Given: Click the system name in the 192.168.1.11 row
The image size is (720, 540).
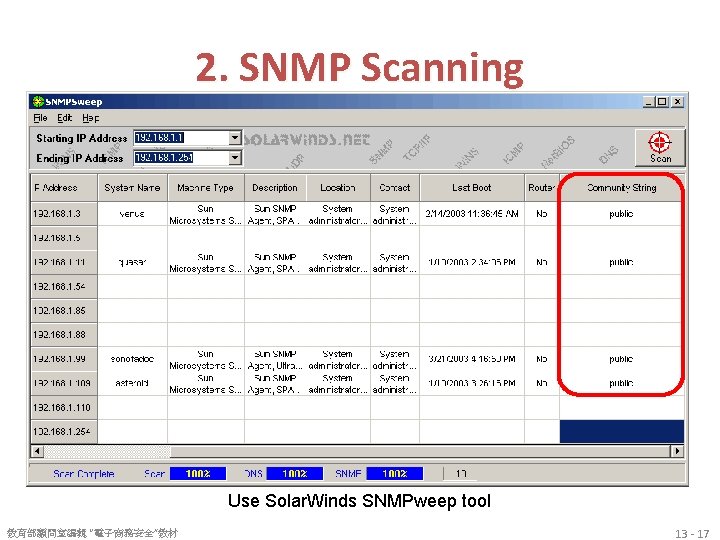Looking at the screenshot, I should (x=132, y=262).
